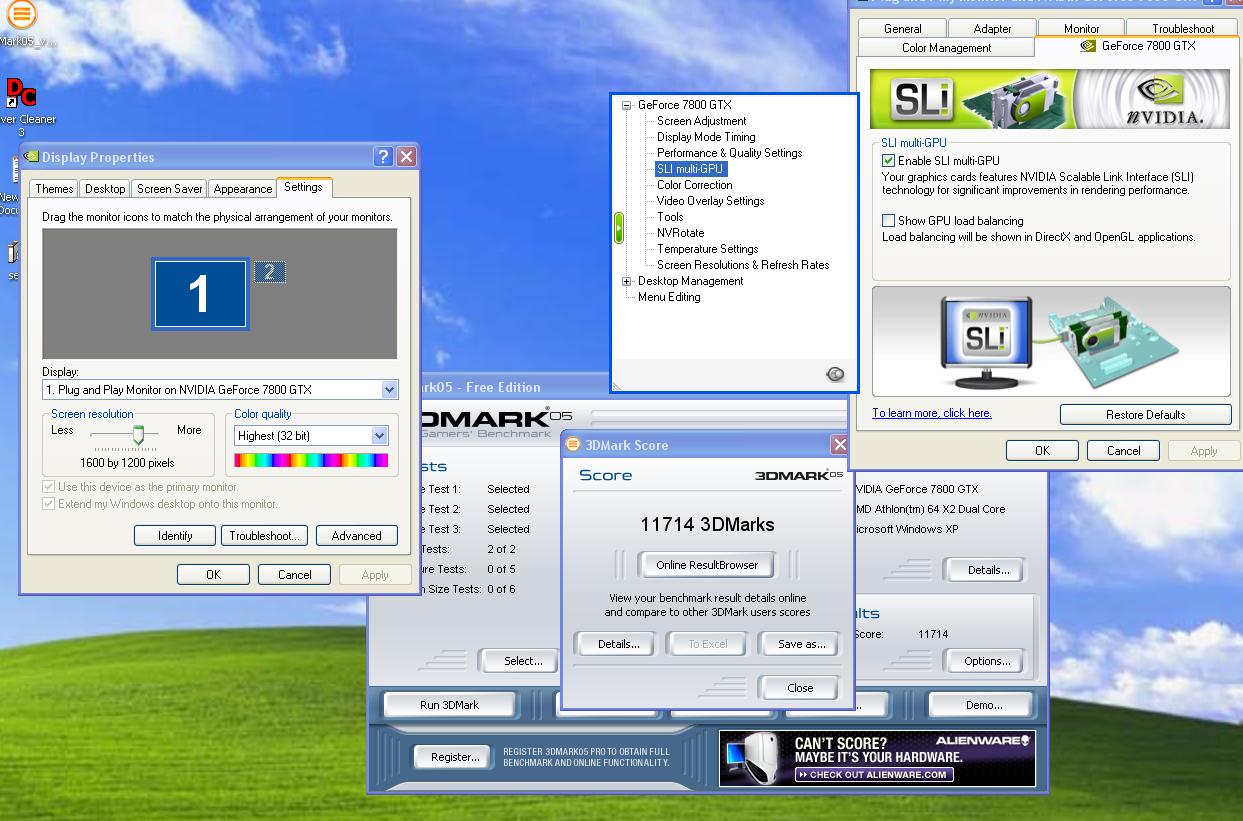
Task: Click the round pin icon in NVIDIA menu
Action: point(835,374)
